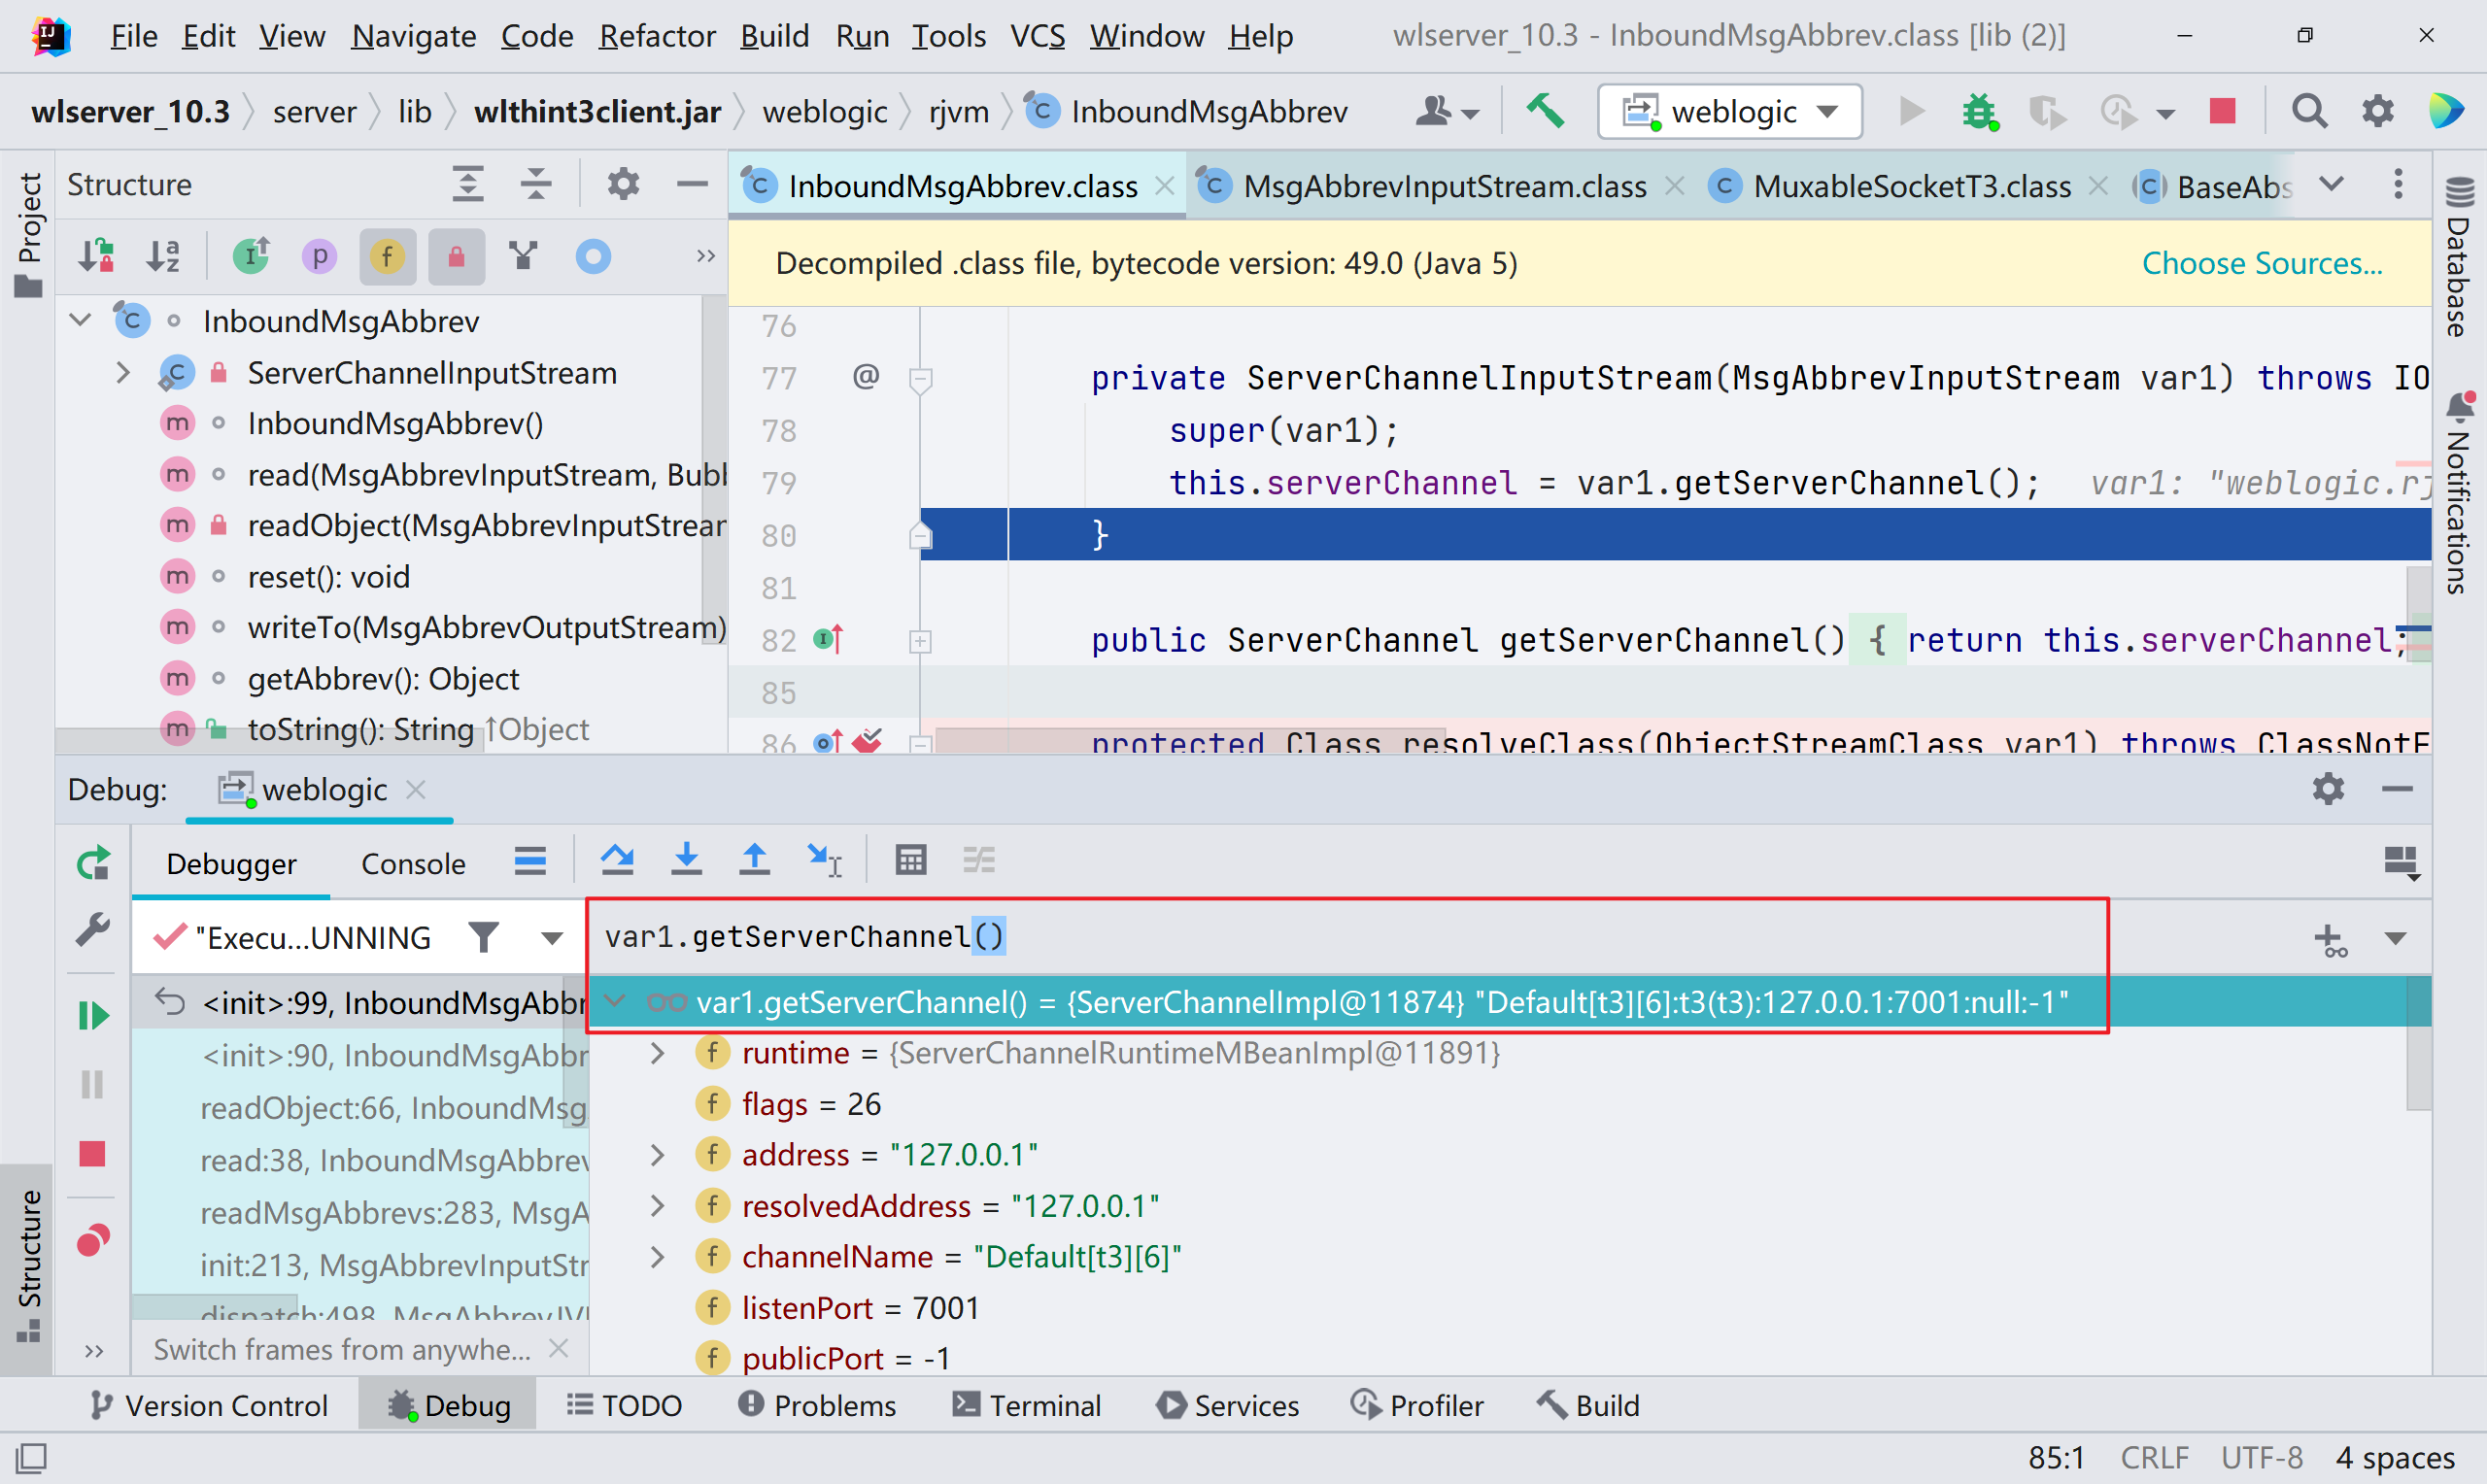Open Terminal tool window button

(1026, 1405)
